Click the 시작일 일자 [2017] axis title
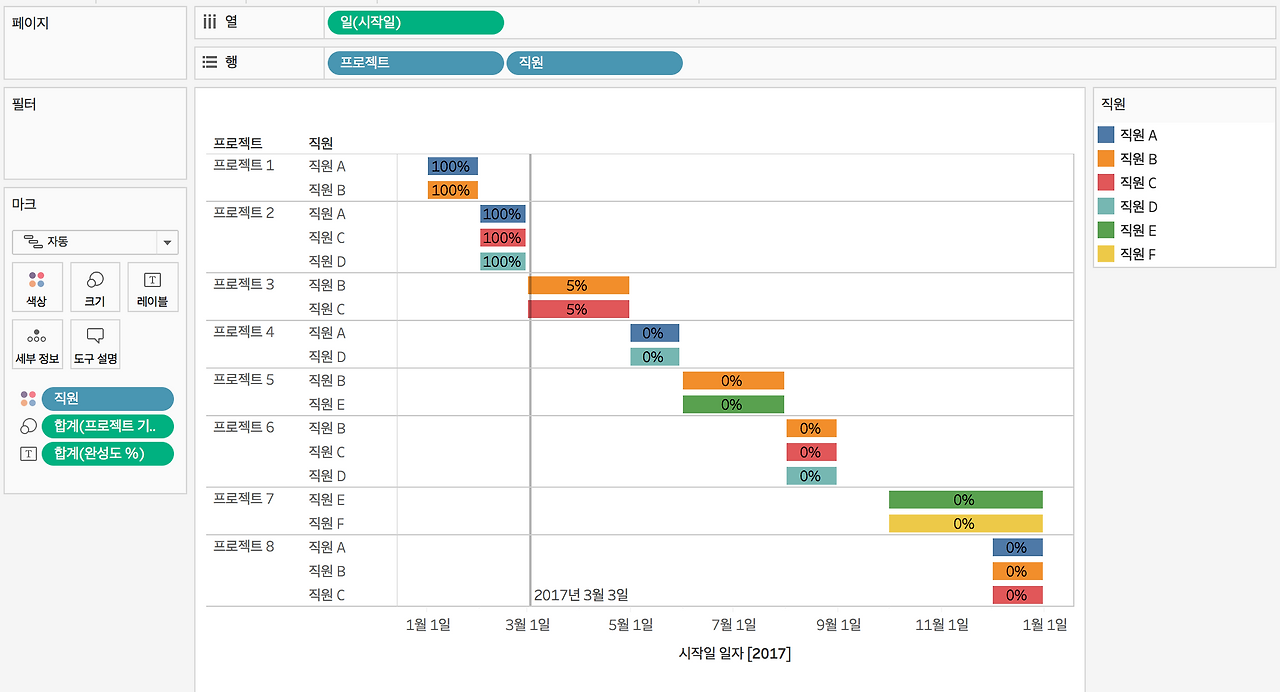Image resolution: width=1280 pixels, height=692 pixels. pyautogui.click(x=735, y=654)
